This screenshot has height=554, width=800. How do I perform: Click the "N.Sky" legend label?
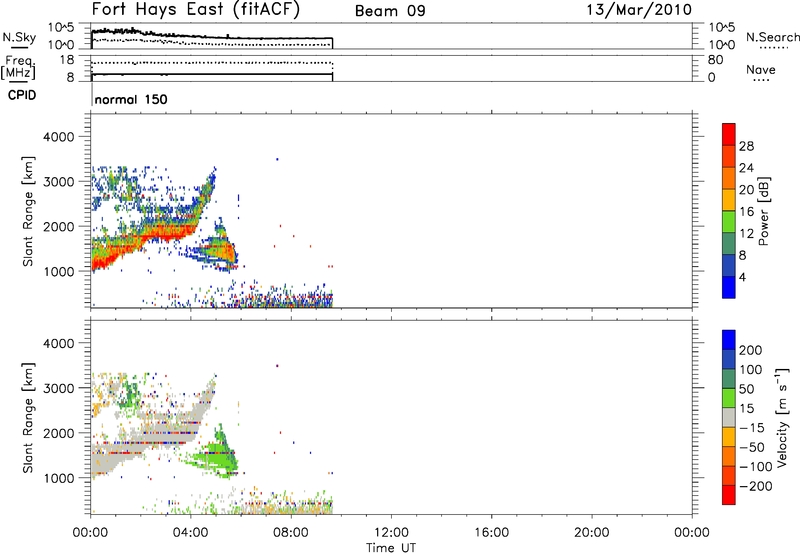pyautogui.click(x=19, y=37)
